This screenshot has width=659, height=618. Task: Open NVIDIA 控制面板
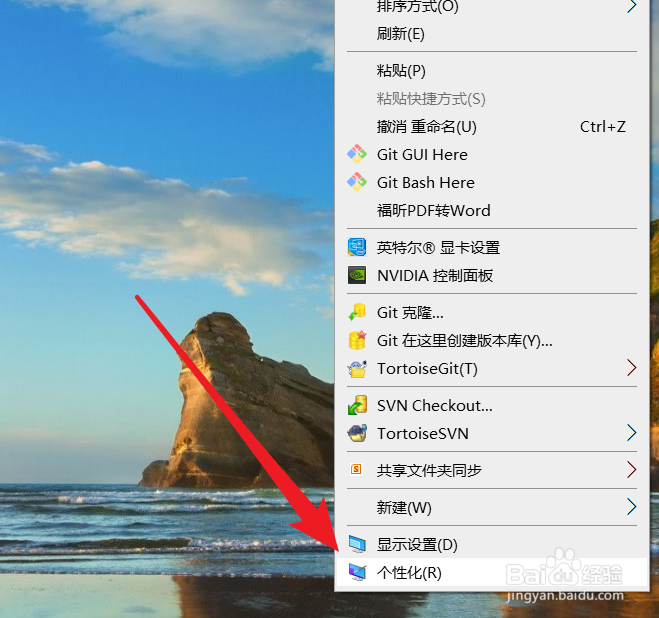coord(492,275)
